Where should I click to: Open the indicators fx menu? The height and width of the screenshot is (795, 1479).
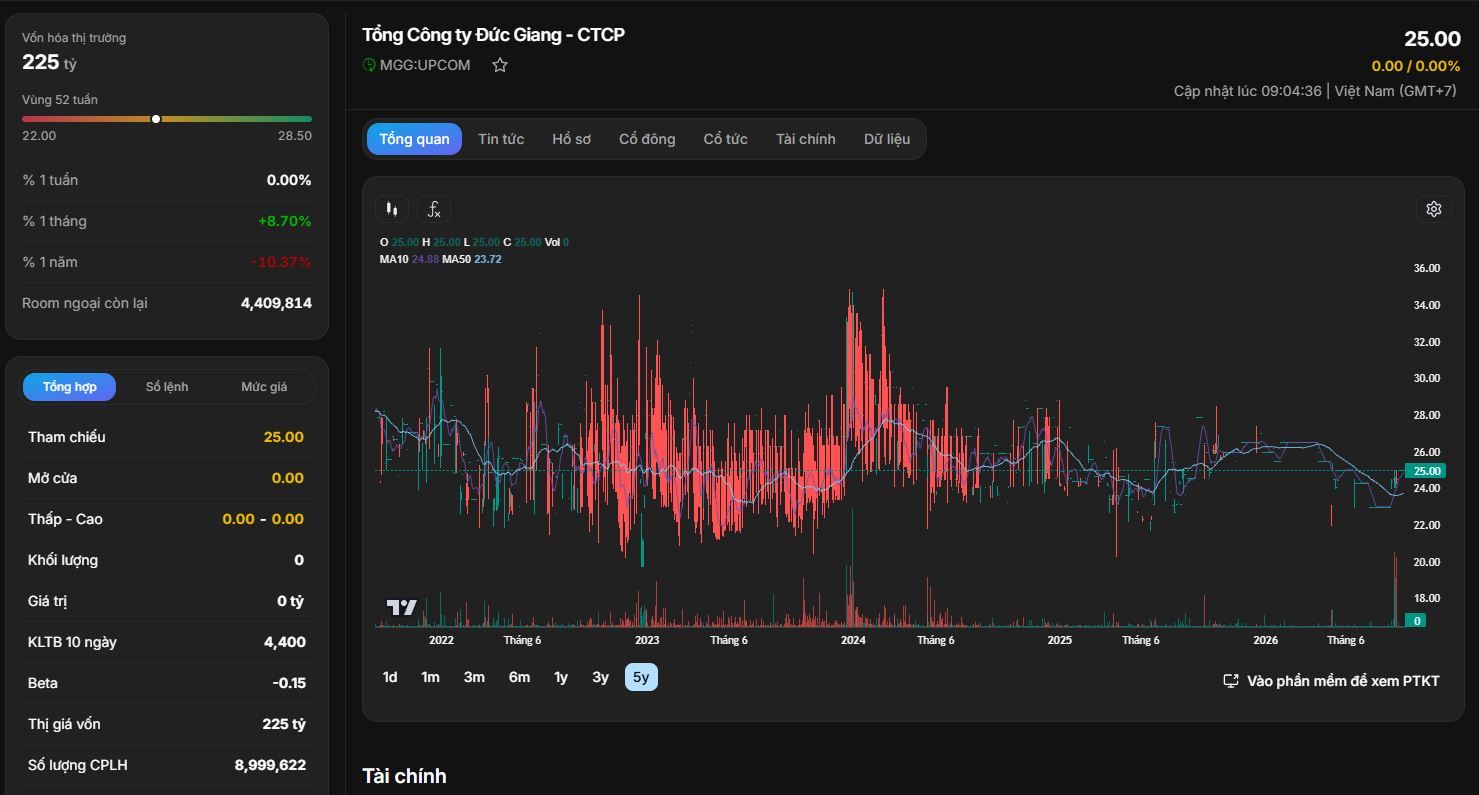(434, 209)
